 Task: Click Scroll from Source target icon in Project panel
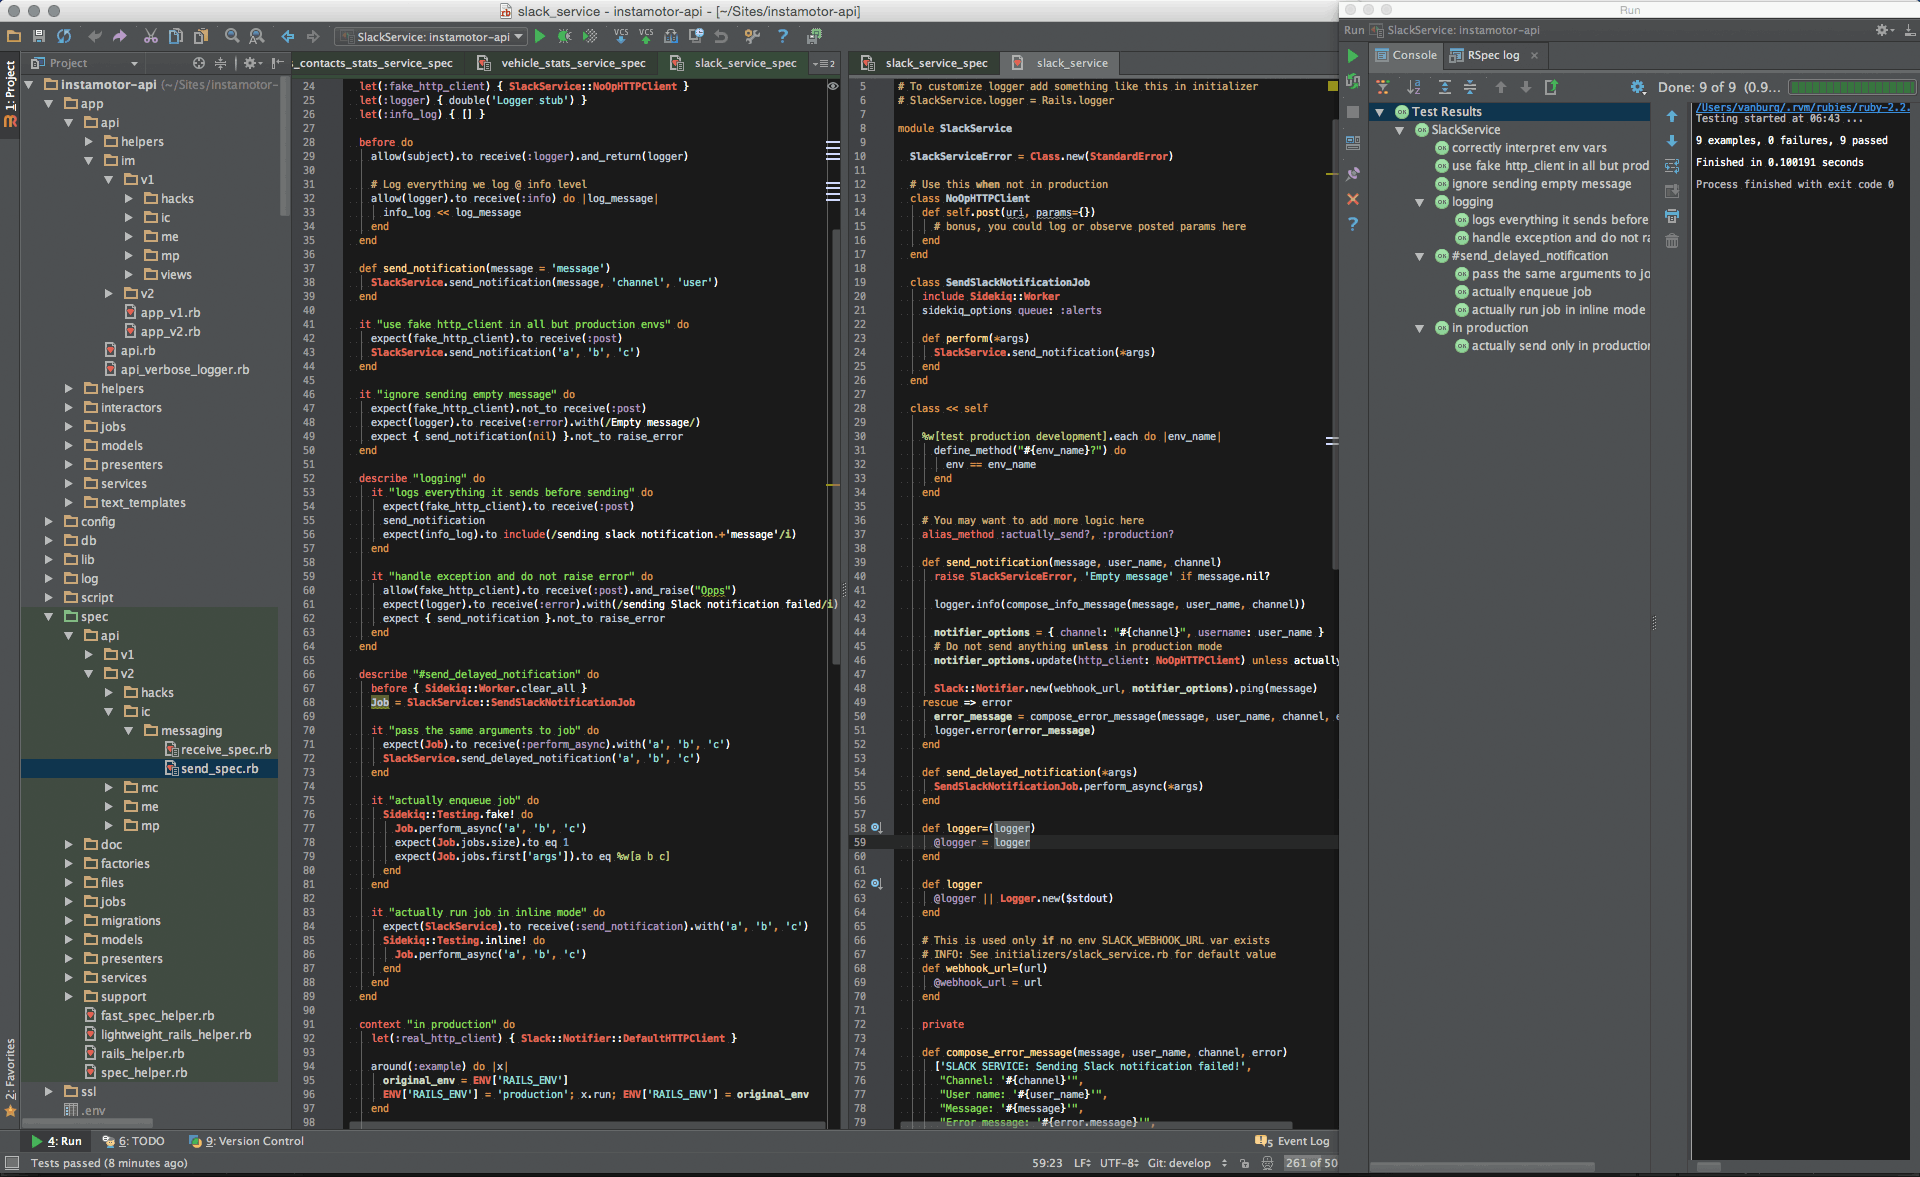199,63
